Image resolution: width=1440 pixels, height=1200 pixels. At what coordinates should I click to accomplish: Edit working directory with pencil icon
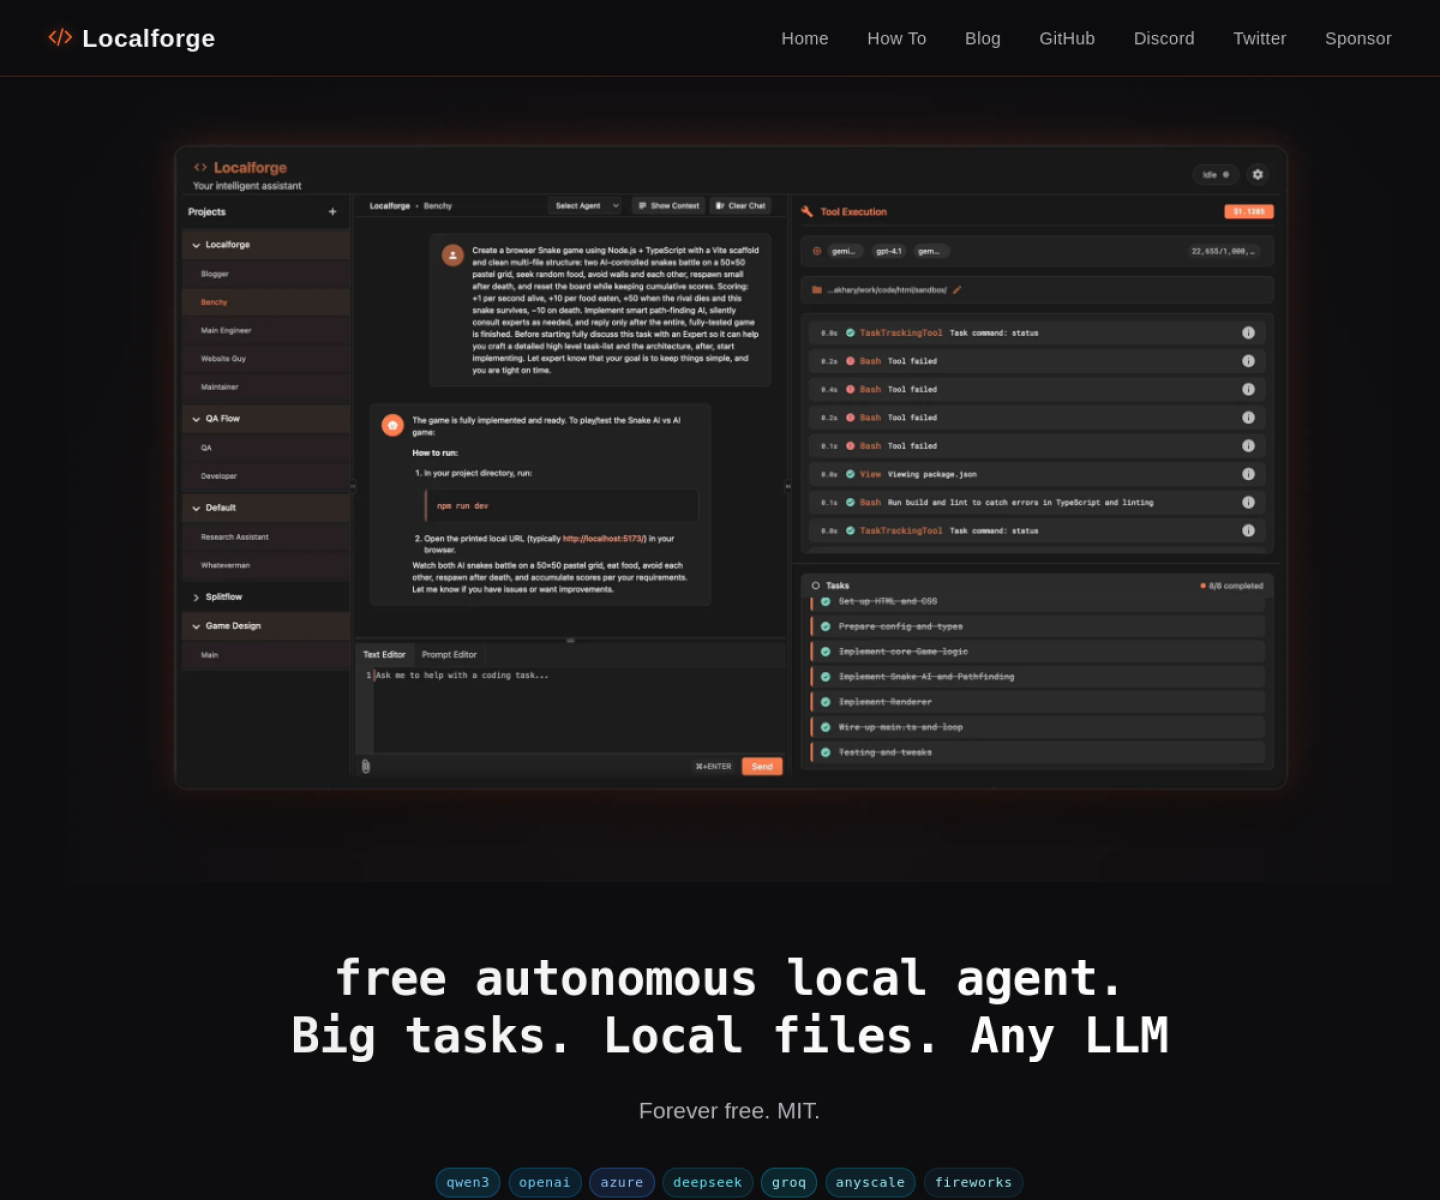(x=957, y=290)
